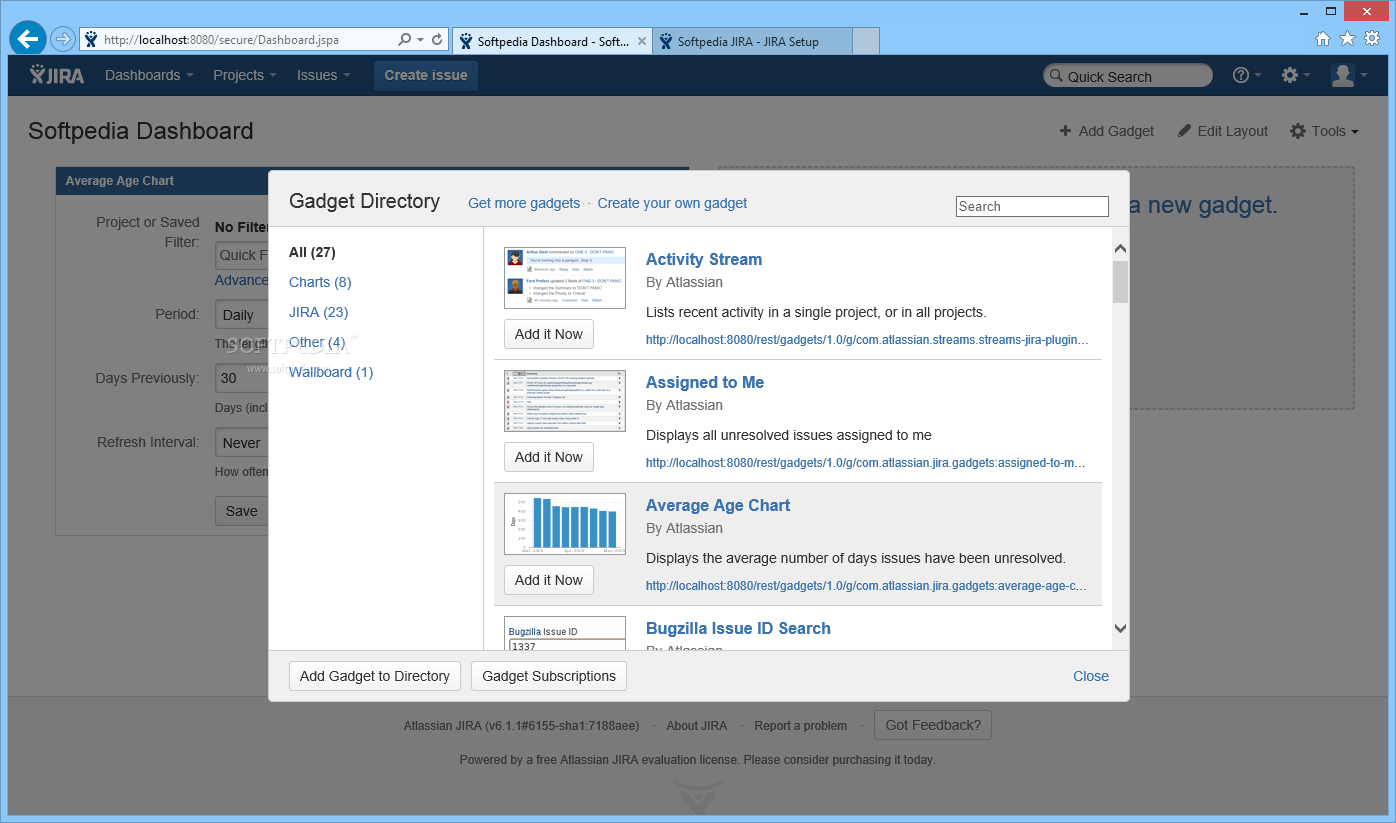Click Edit Layout pencil option

(1222, 131)
